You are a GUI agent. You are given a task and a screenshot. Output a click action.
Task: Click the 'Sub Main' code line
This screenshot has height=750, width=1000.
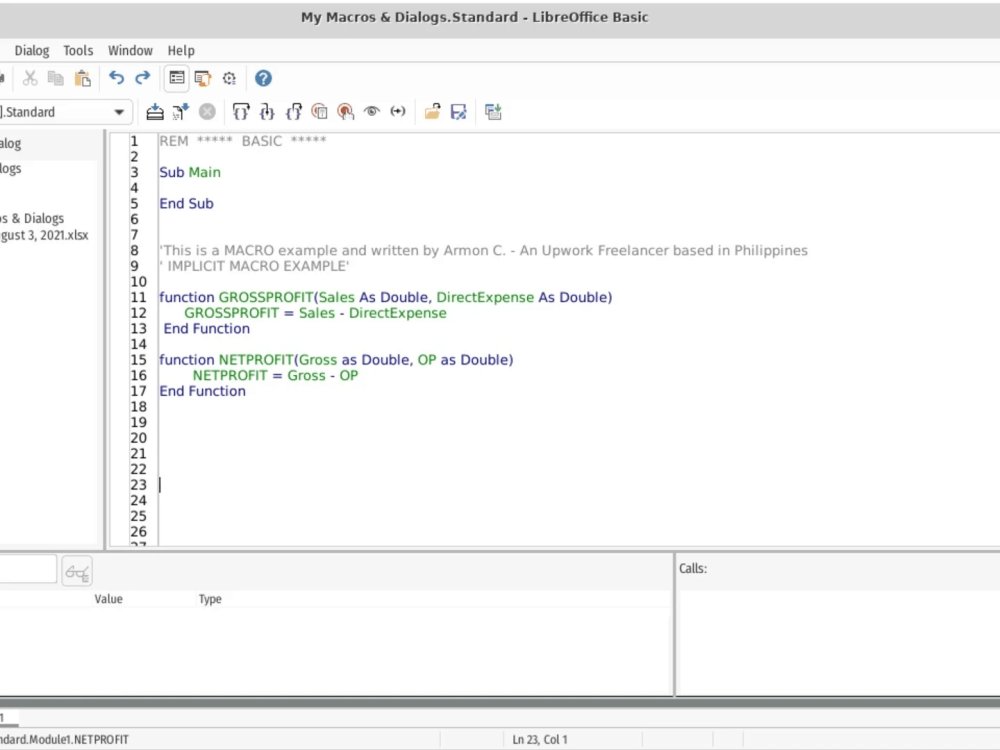click(190, 172)
